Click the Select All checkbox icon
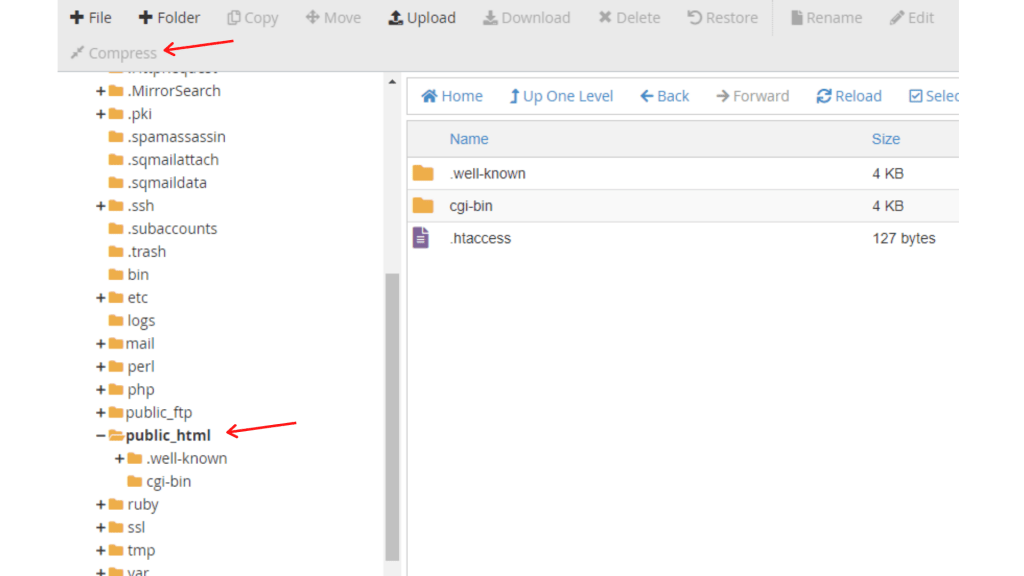 [916, 96]
